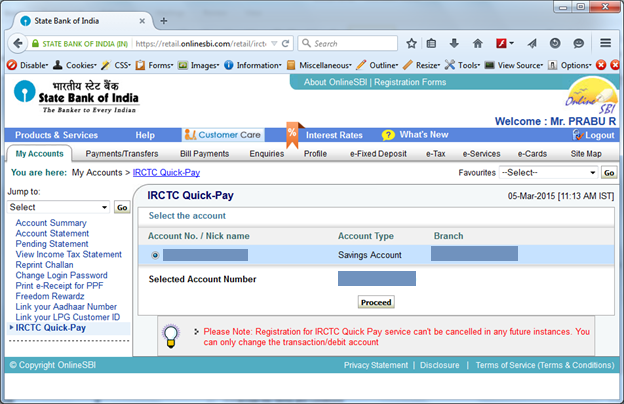
Task: Log out using the Logout link
Action: (x=593, y=135)
